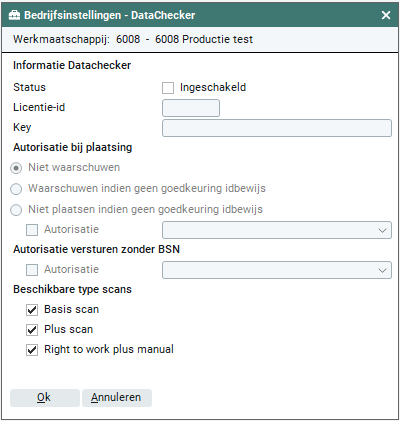The height and width of the screenshot is (421, 400).
Task: Open the Autorisatie bij plaatsing dropdown
Action: 277,230
